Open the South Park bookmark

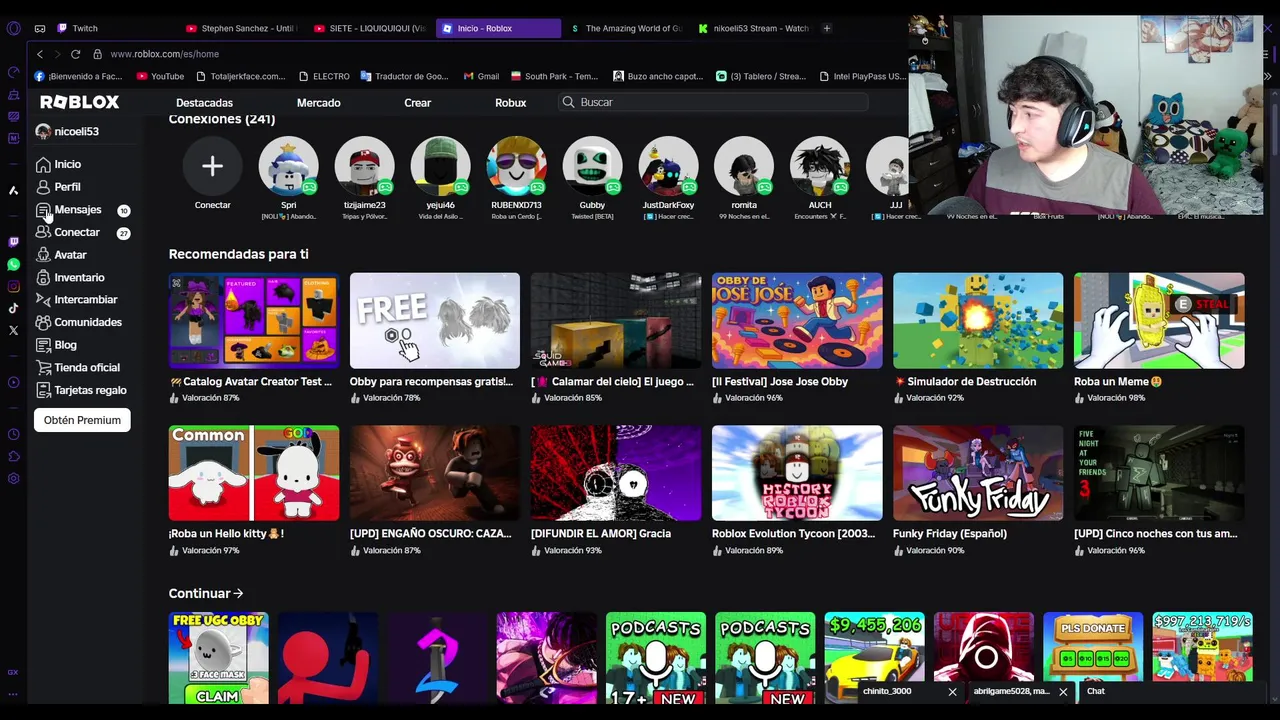tap(554, 76)
